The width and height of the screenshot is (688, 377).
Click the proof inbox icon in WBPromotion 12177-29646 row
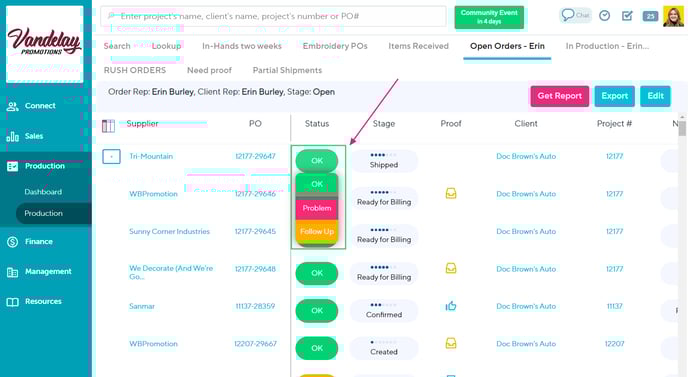pos(451,193)
